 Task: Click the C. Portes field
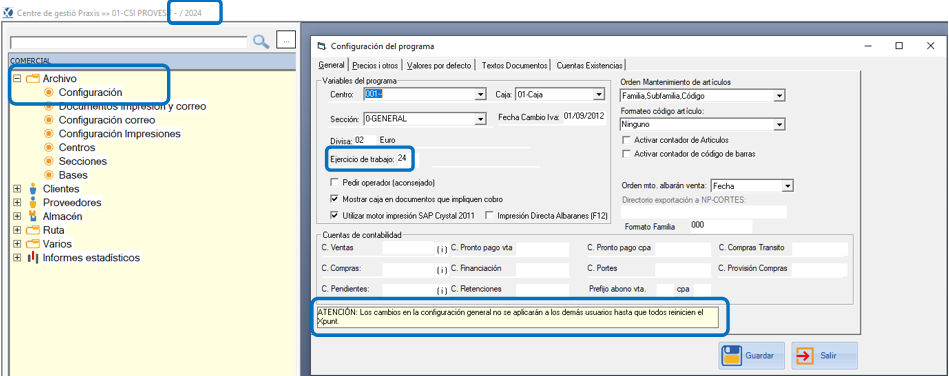tap(683, 269)
